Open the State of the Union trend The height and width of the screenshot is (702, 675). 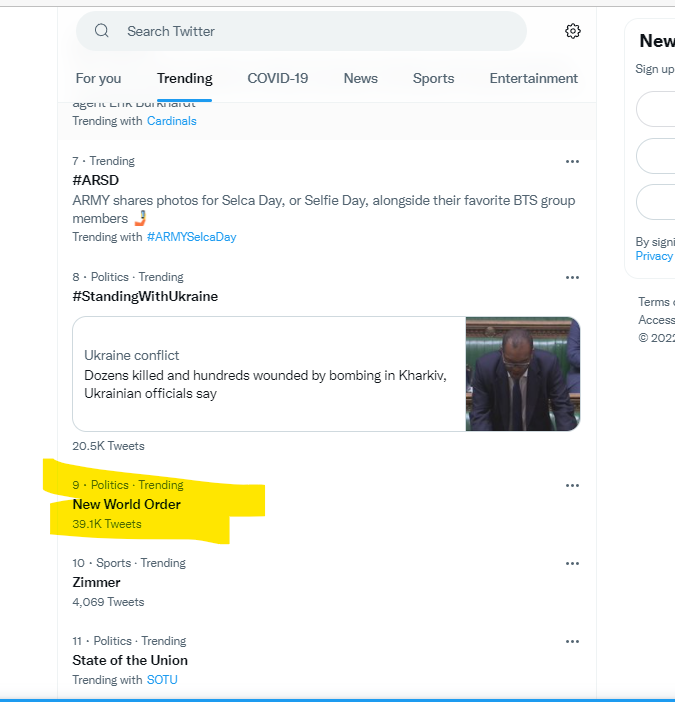[x=130, y=660]
